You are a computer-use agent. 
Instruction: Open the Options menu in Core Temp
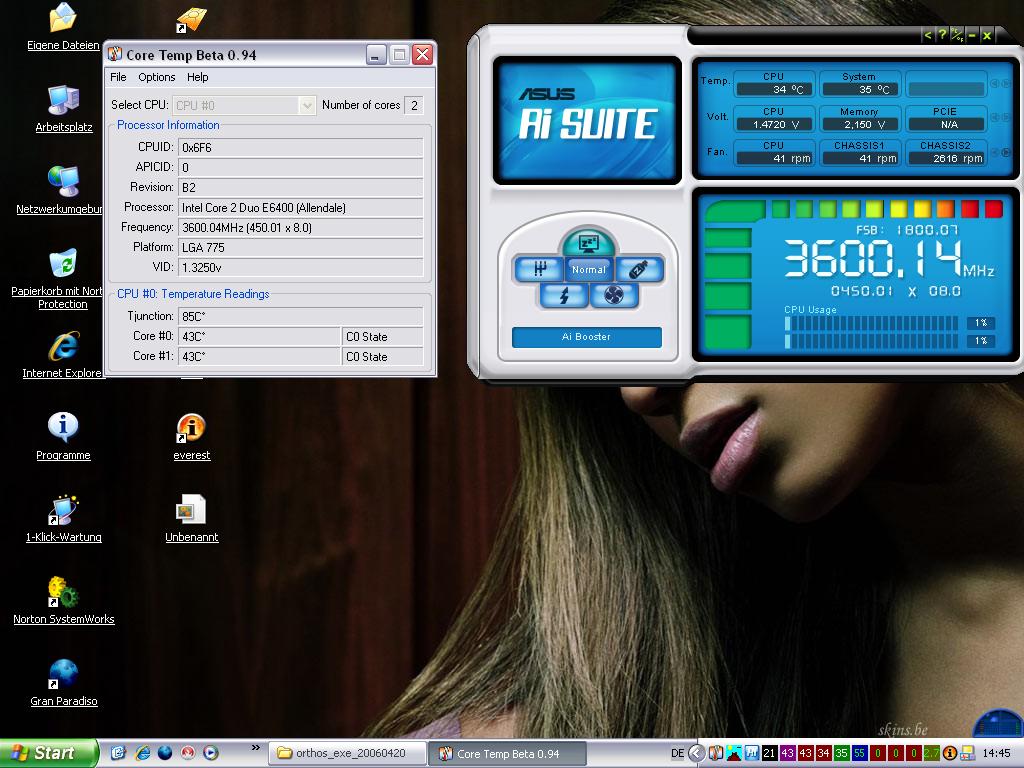[157, 77]
